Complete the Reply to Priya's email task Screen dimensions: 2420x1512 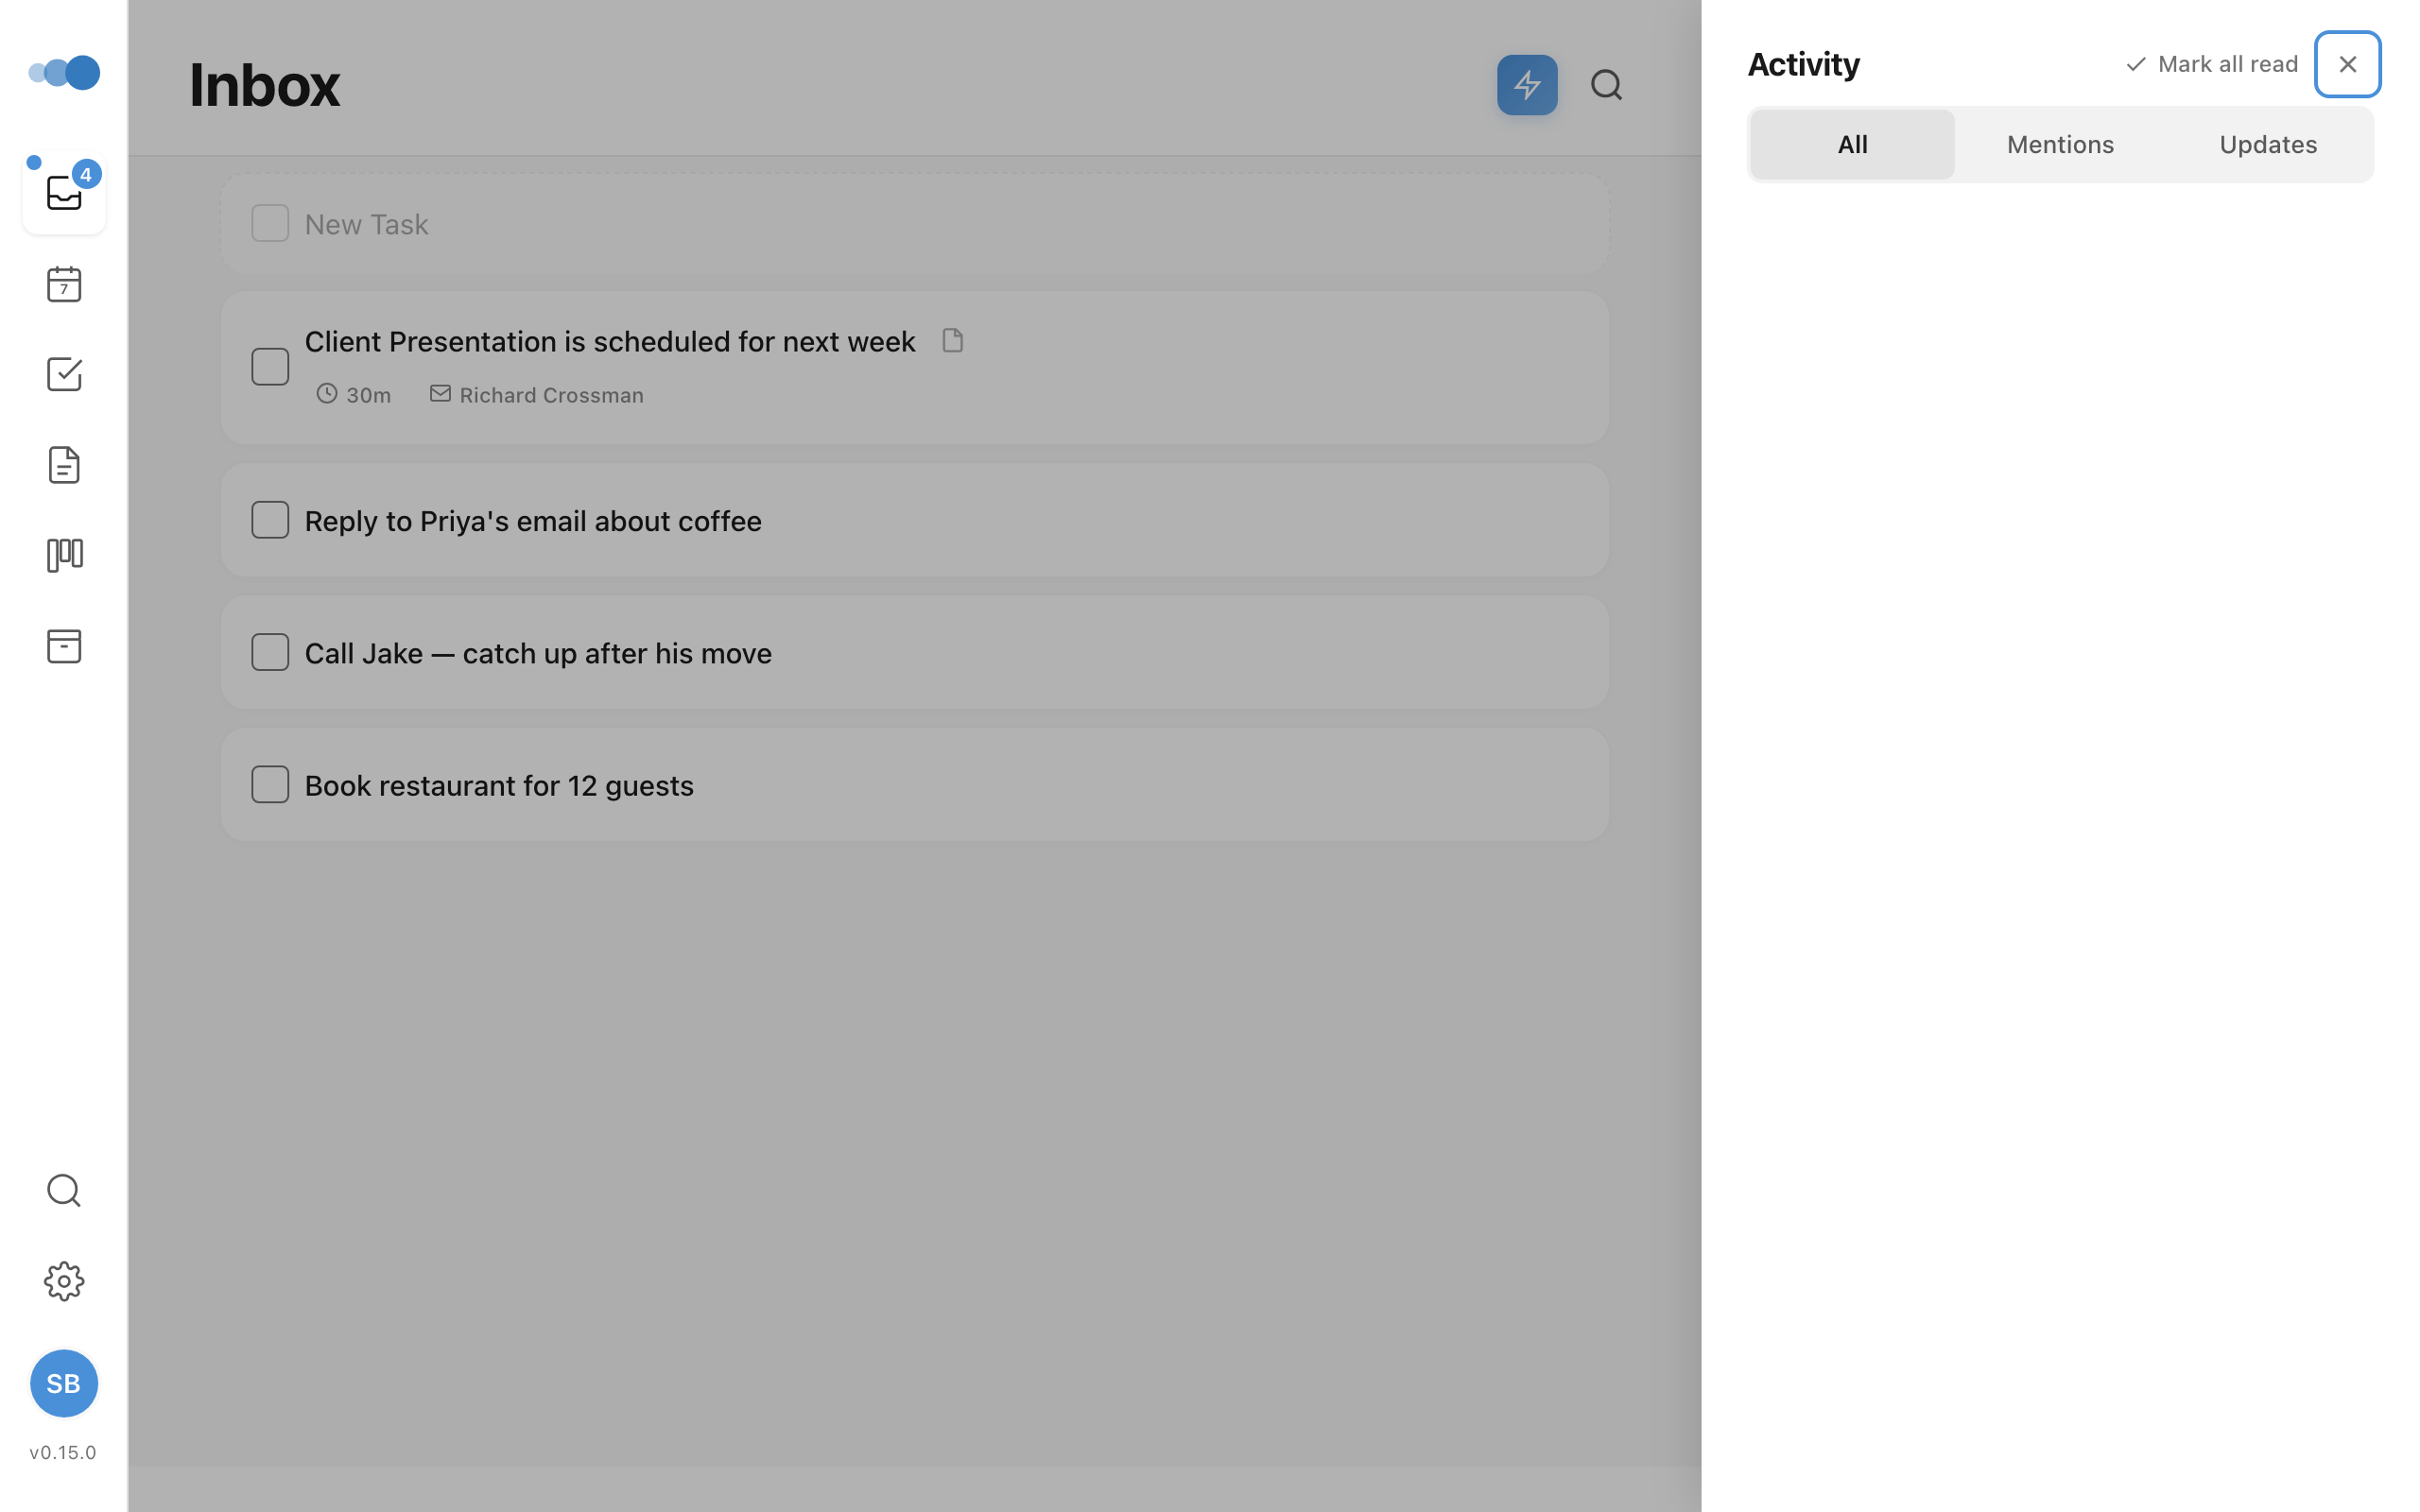click(269, 519)
